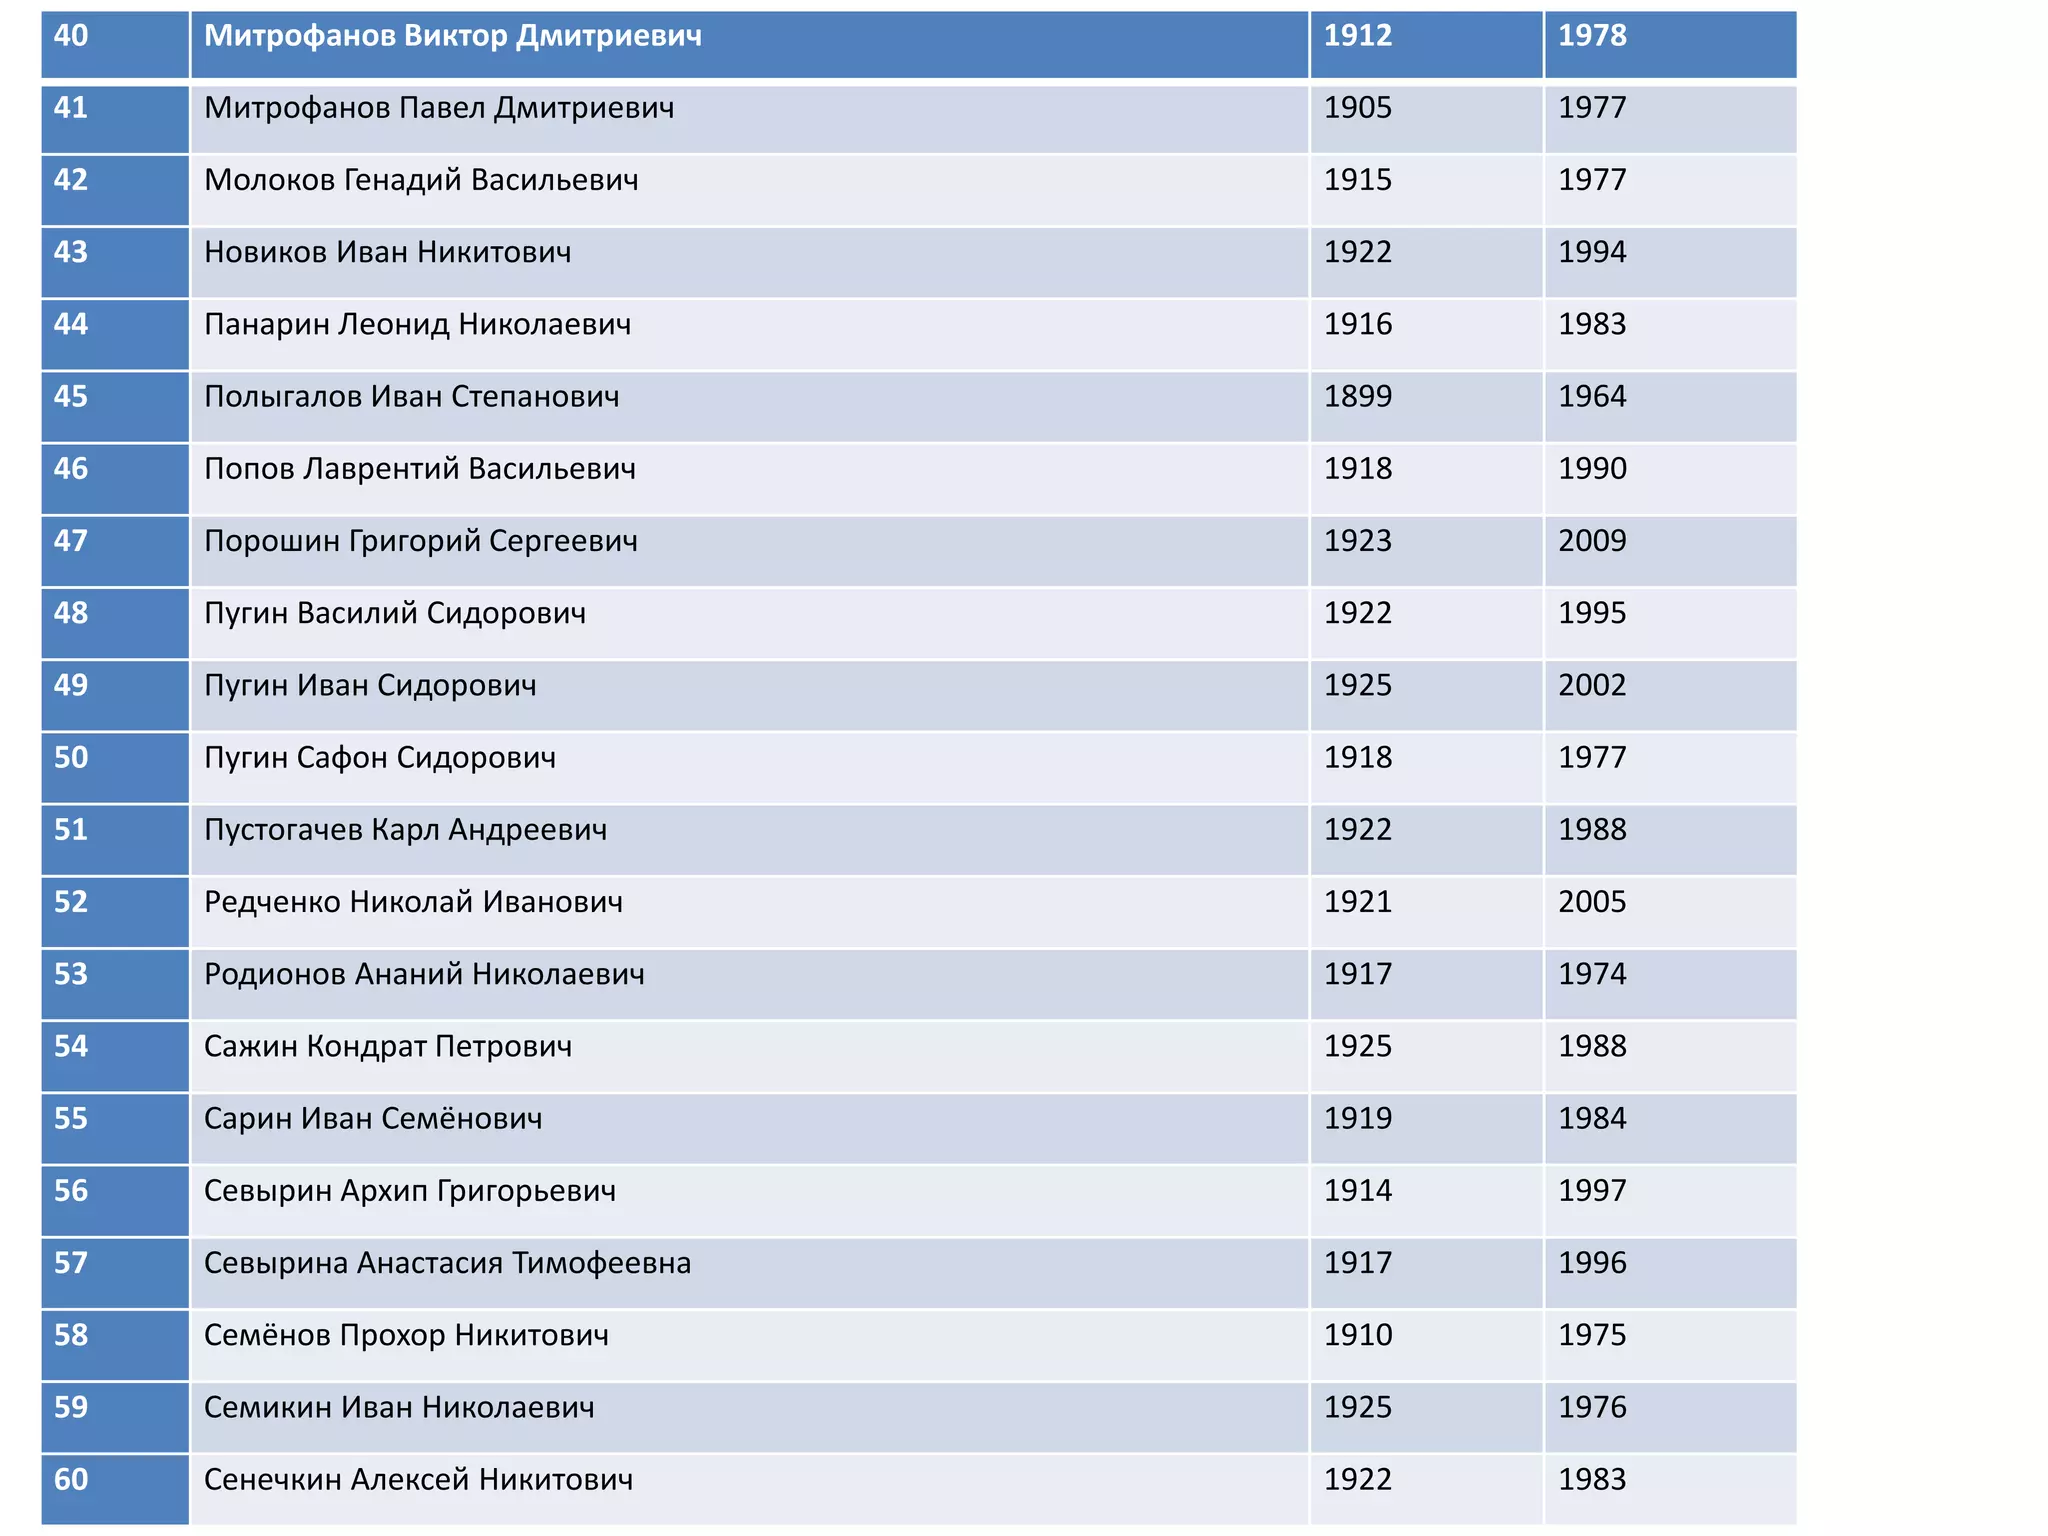Select Сенечкин Алексей Никитович entry
This screenshot has width=2048, height=1536.
[418, 1480]
